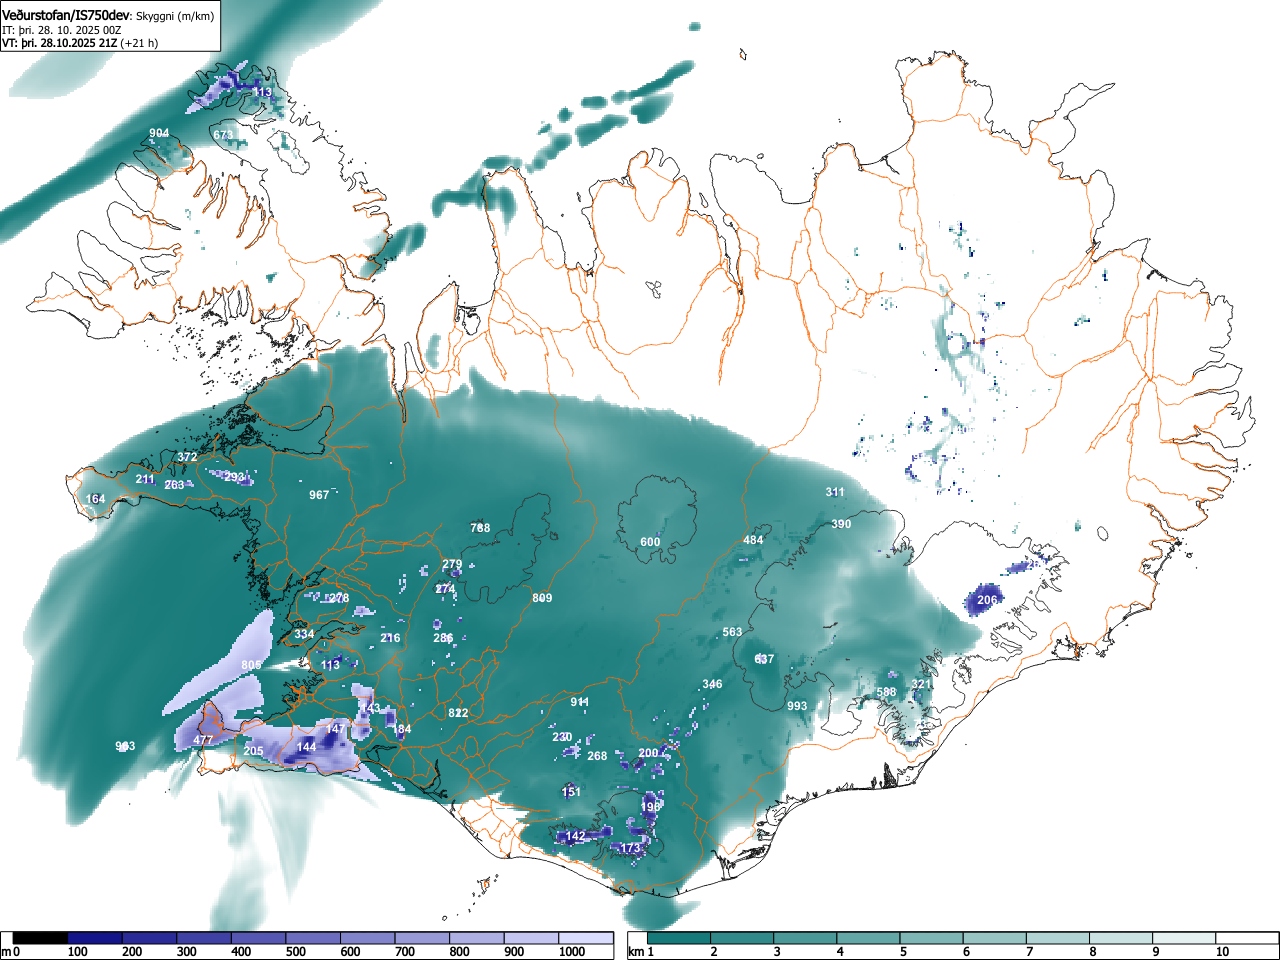Click the dark teal 1–2 km legend swatch
1280x960 pixels.
coord(679,938)
